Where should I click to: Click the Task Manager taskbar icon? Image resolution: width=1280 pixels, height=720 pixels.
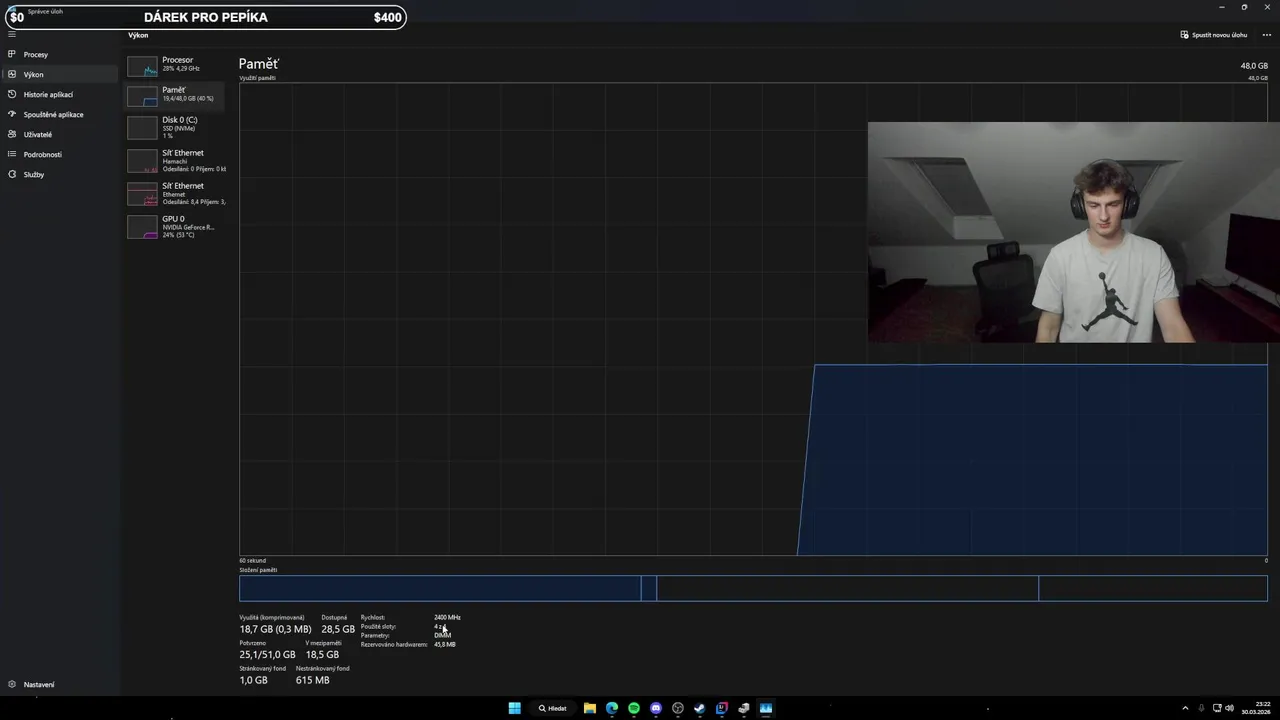tap(766, 708)
